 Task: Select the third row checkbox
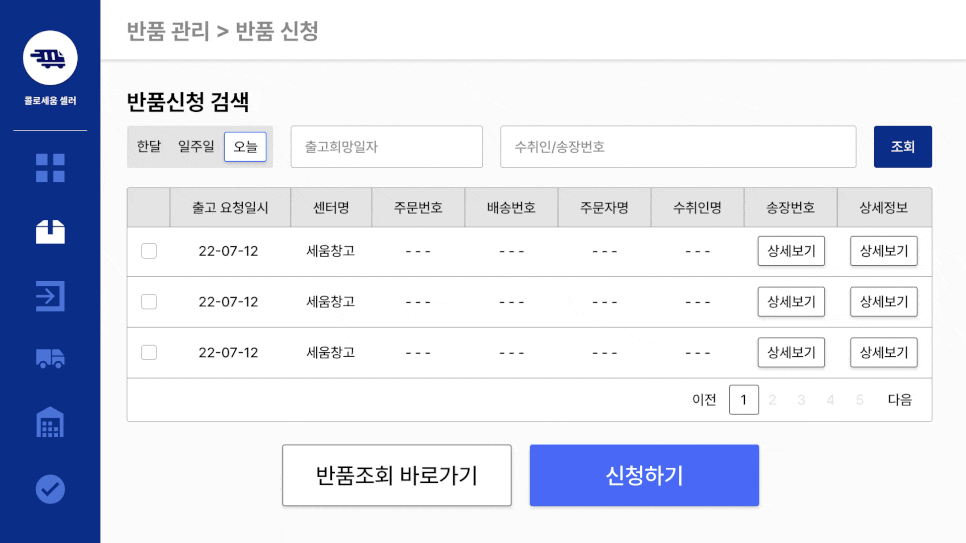pyautogui.click(x=148, y=353)
